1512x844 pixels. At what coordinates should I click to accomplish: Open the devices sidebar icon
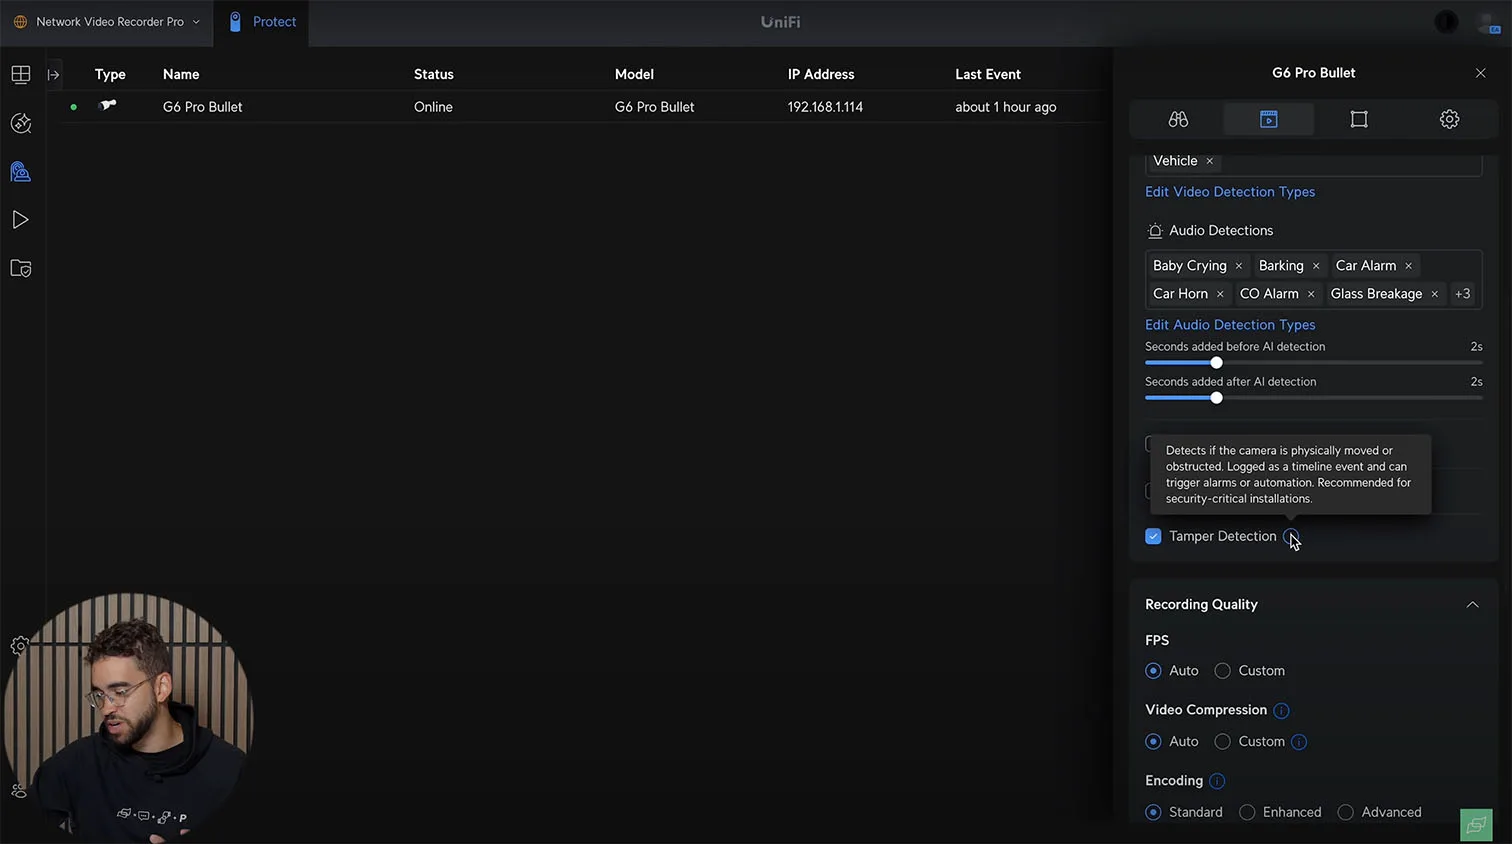(x=21, y=172)
